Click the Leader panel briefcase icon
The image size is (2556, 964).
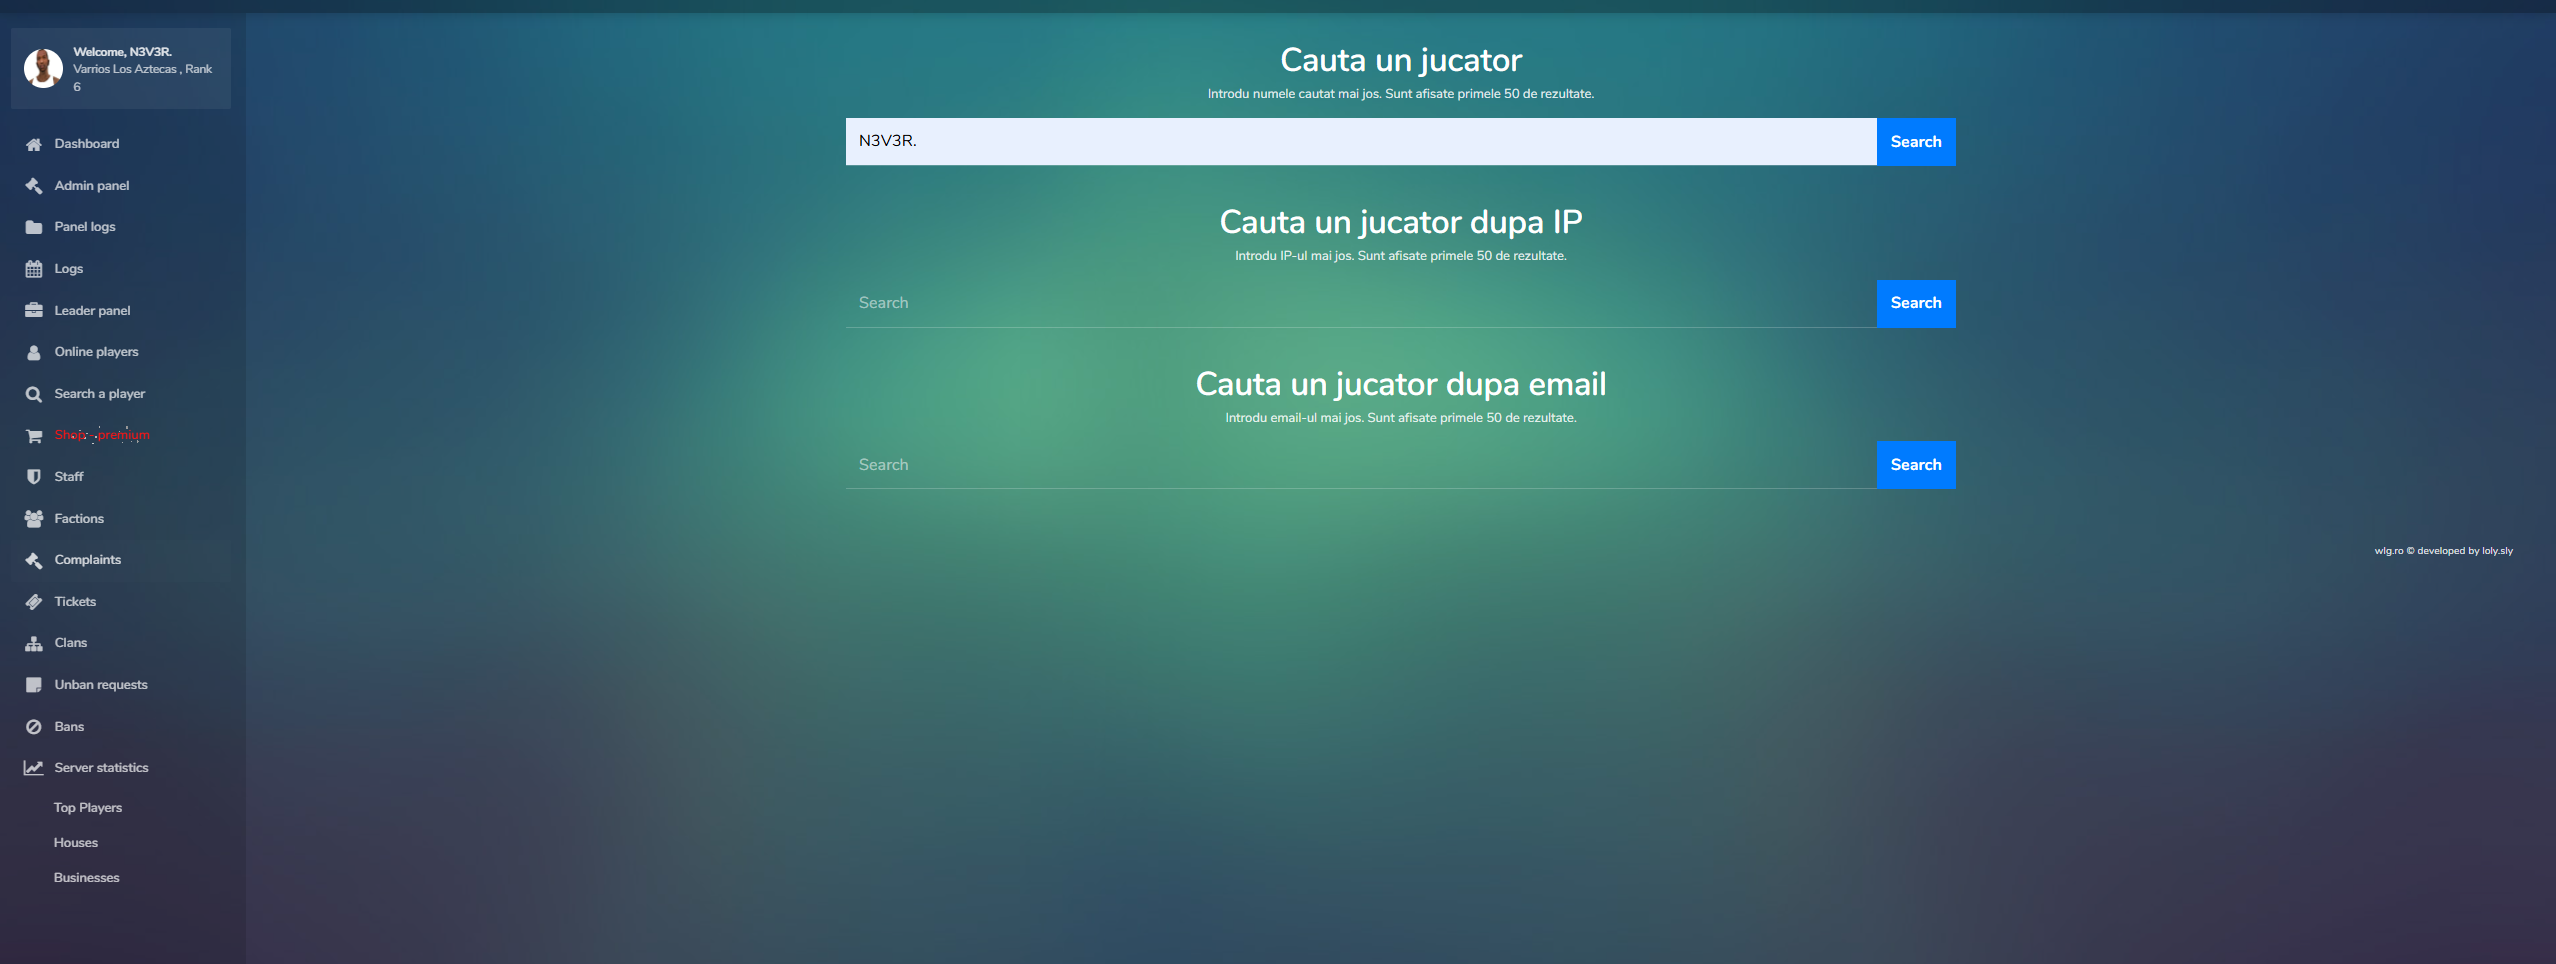coord(34,311)
